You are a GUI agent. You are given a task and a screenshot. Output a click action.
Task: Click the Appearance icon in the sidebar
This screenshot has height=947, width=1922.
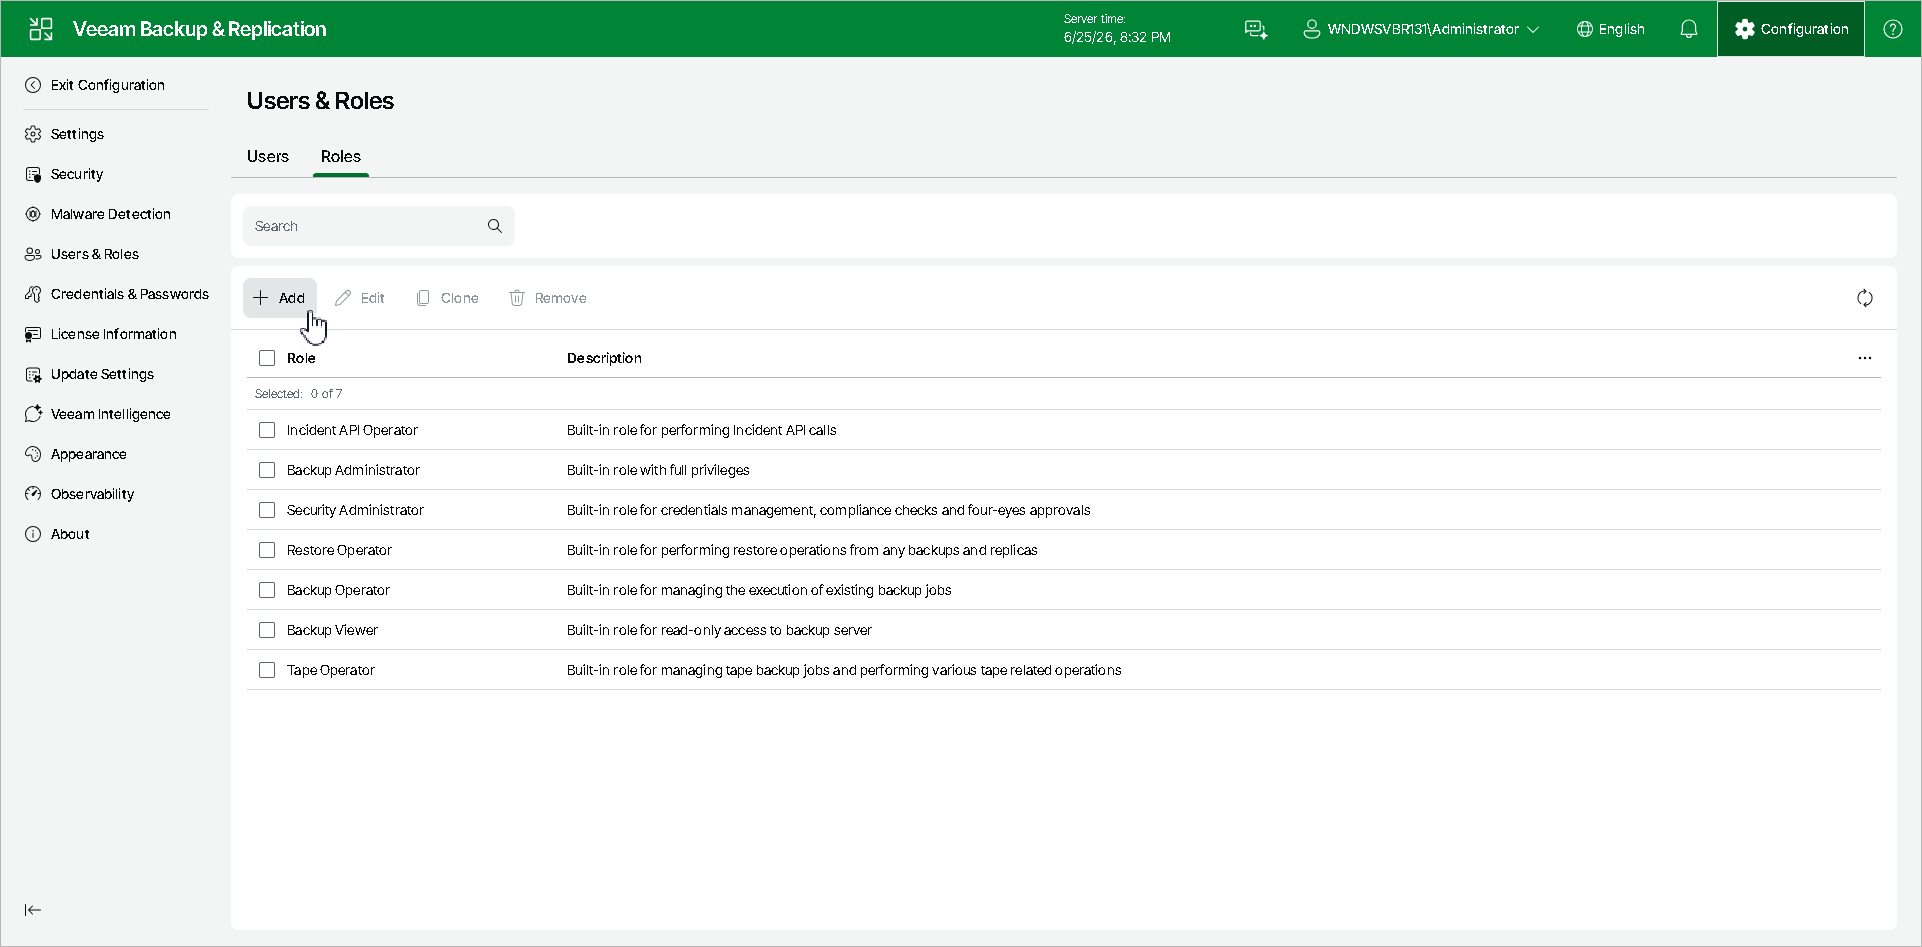[33, 454]
